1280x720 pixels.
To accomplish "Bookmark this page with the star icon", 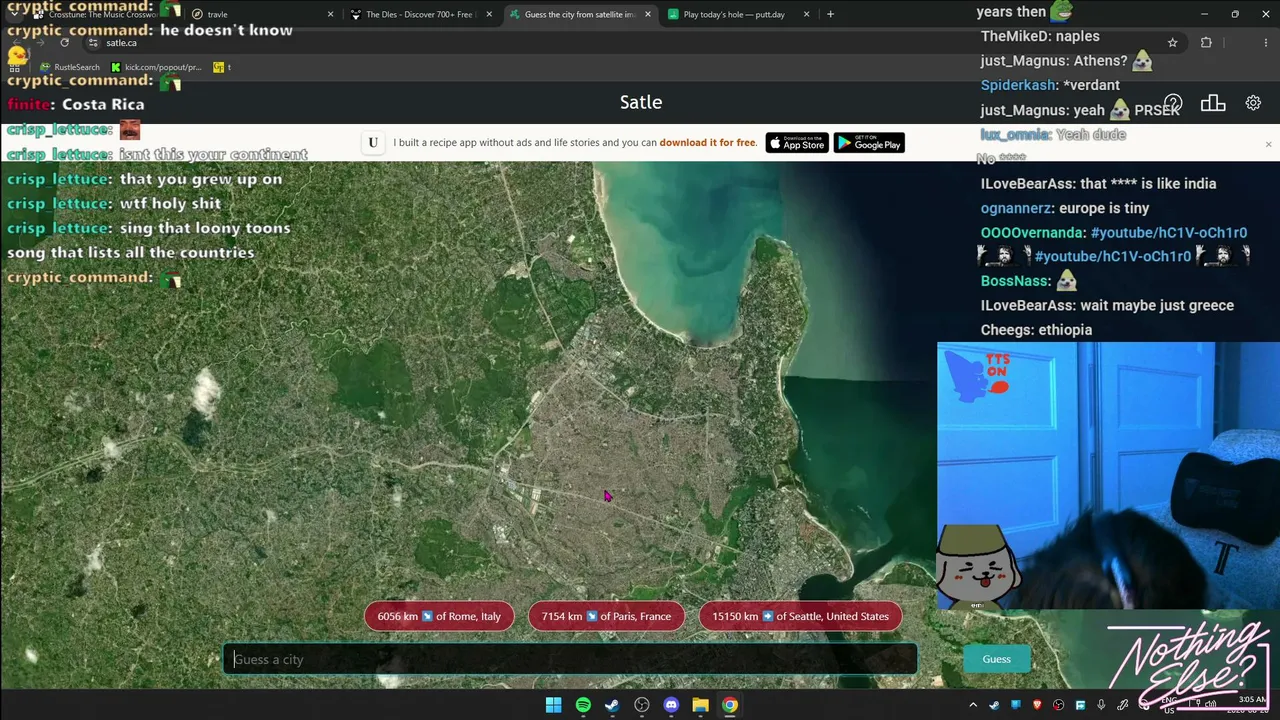I will tap(1173, 43).
